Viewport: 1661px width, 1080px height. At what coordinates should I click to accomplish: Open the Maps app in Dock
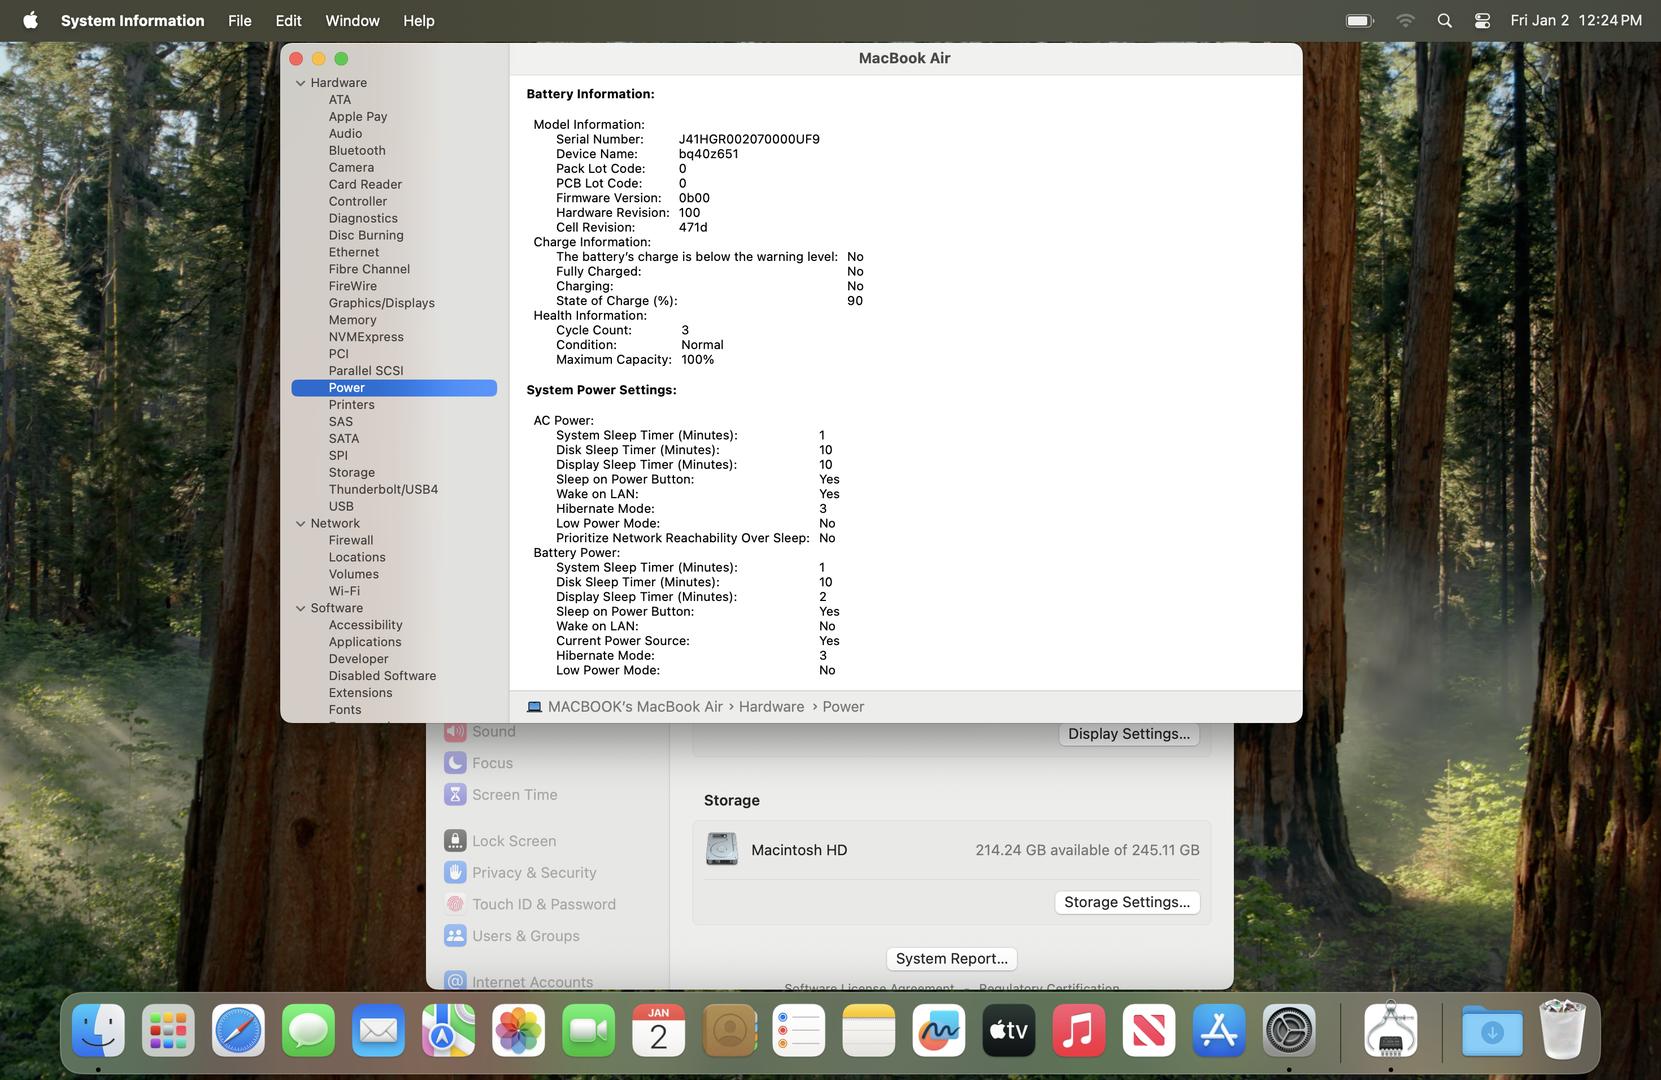[x=448, y=1031]
